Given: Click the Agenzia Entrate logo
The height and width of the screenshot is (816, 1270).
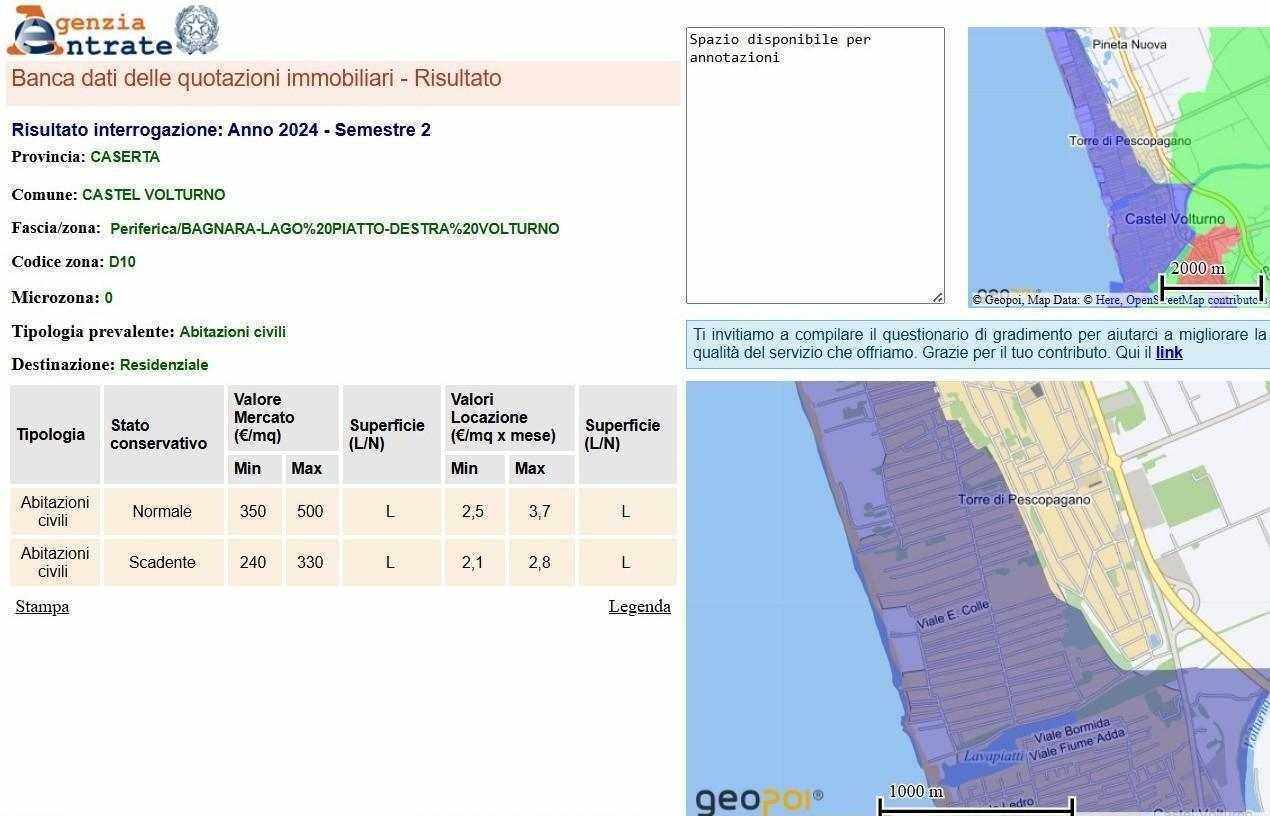Looking at the screenshot, I should [90, 32].
